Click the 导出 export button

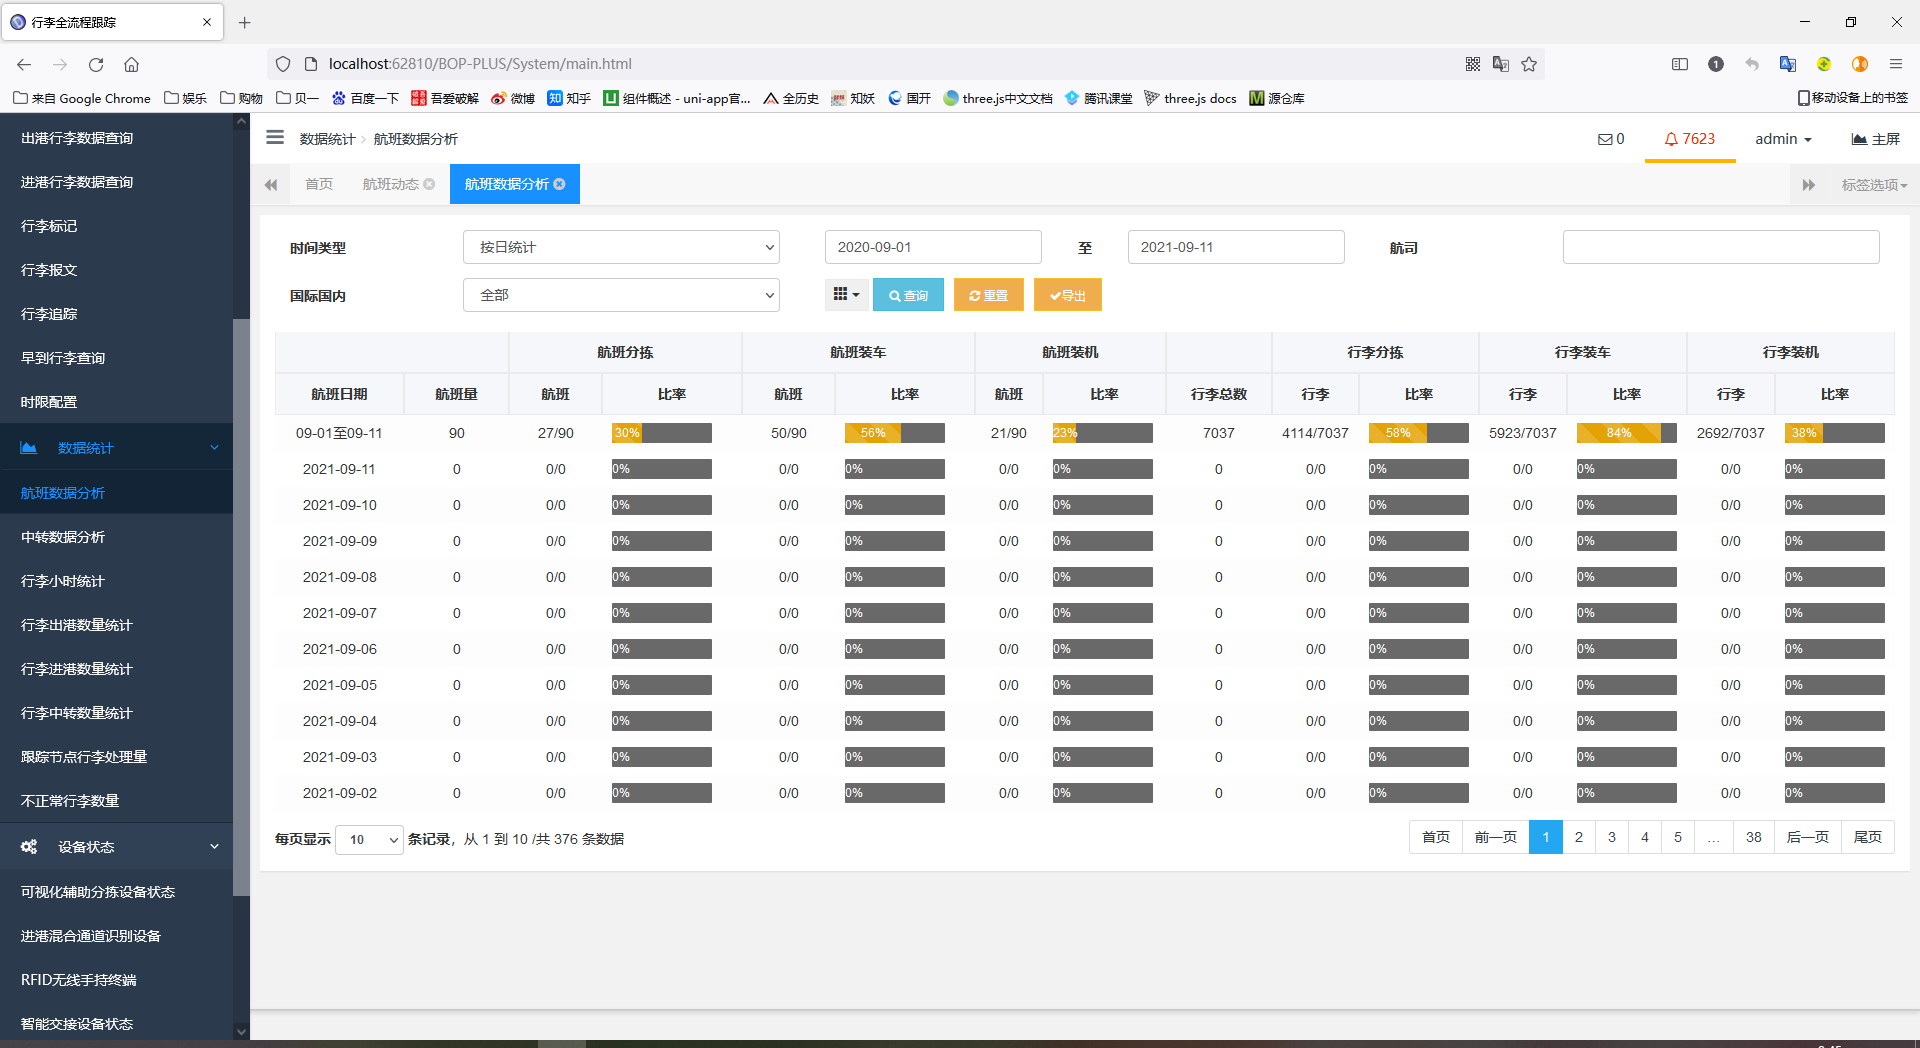click(x=1067, y=295)
